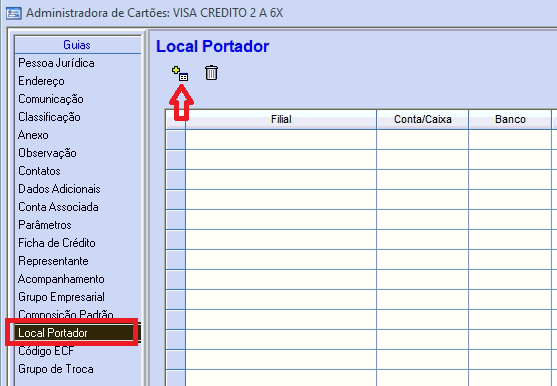Go to Acompanhamento guide
The height and width of the screenshot is (386, 557).
(x=61, y=279)
